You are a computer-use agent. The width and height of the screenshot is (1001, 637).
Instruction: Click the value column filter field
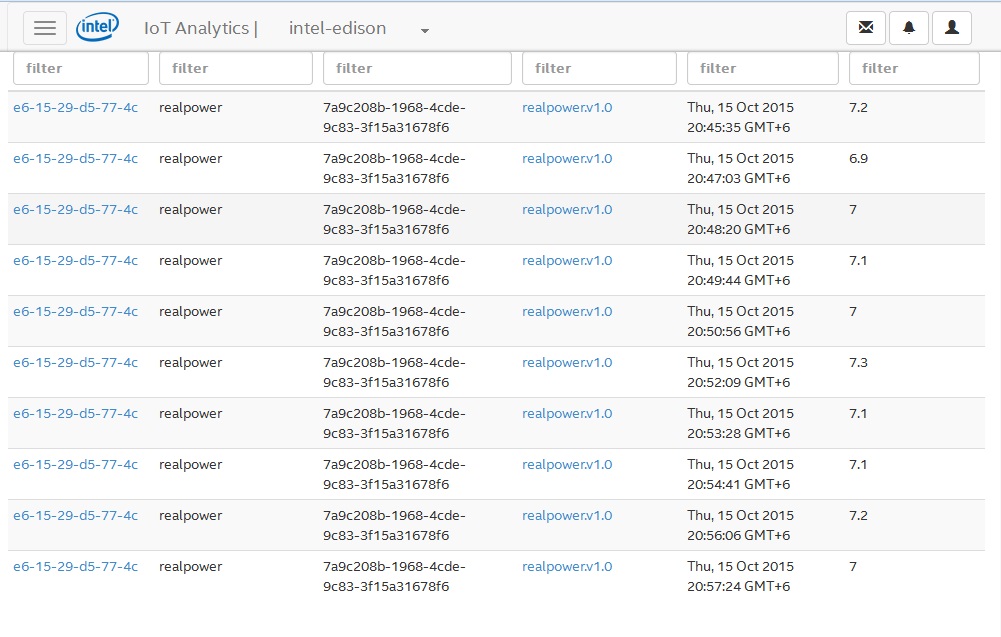click(913, 69)
